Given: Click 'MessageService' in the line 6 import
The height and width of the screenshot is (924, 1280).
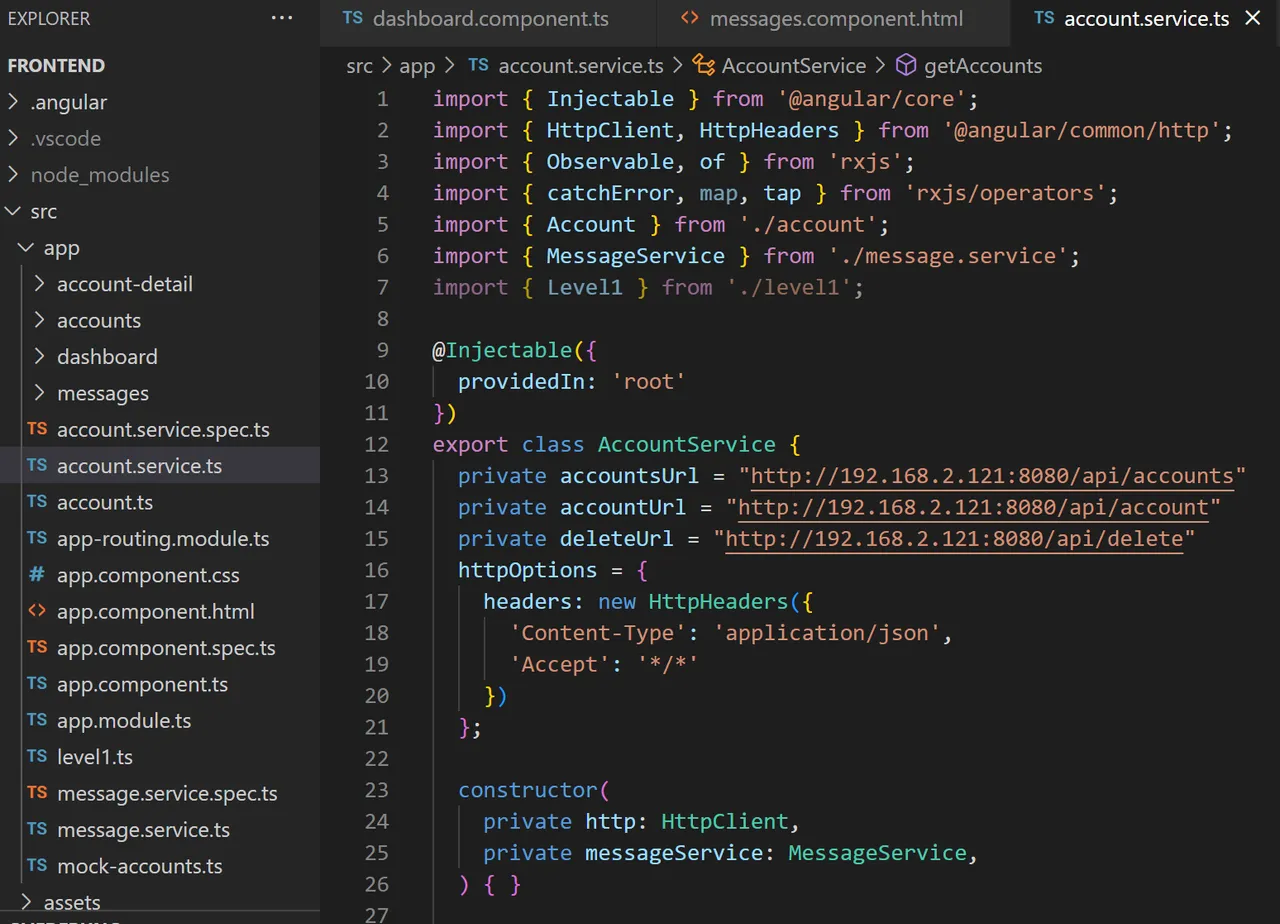Looking at the screenshot, I should click(x=635, y=256).
